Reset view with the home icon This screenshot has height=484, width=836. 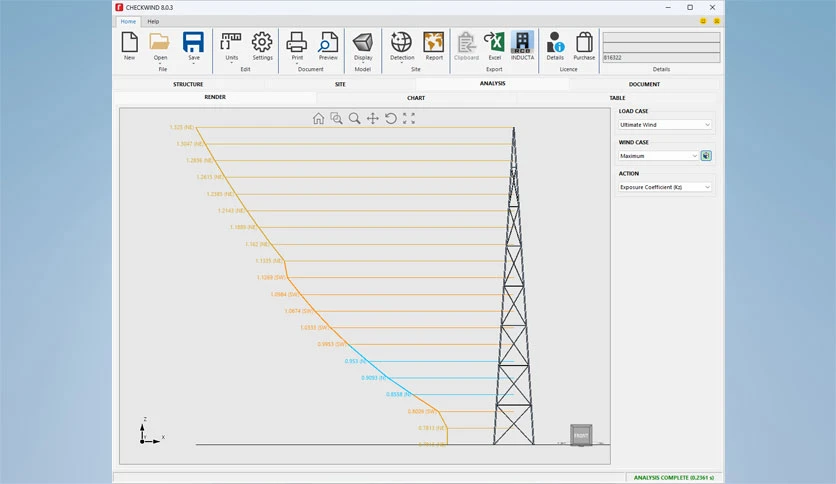[x=318, y=118]
